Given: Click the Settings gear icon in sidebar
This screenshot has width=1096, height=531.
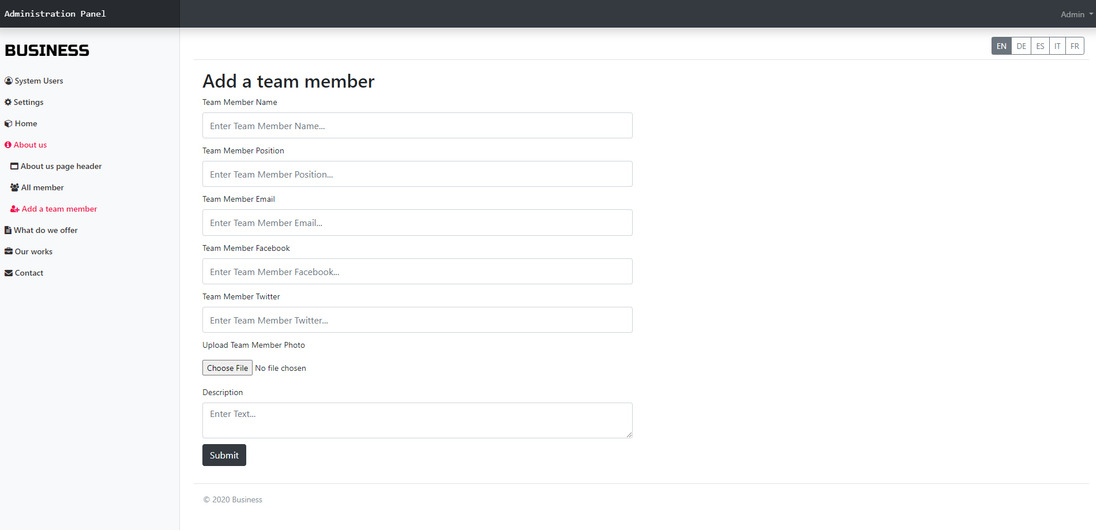Looking at the screenshot, I should [8, 102].
